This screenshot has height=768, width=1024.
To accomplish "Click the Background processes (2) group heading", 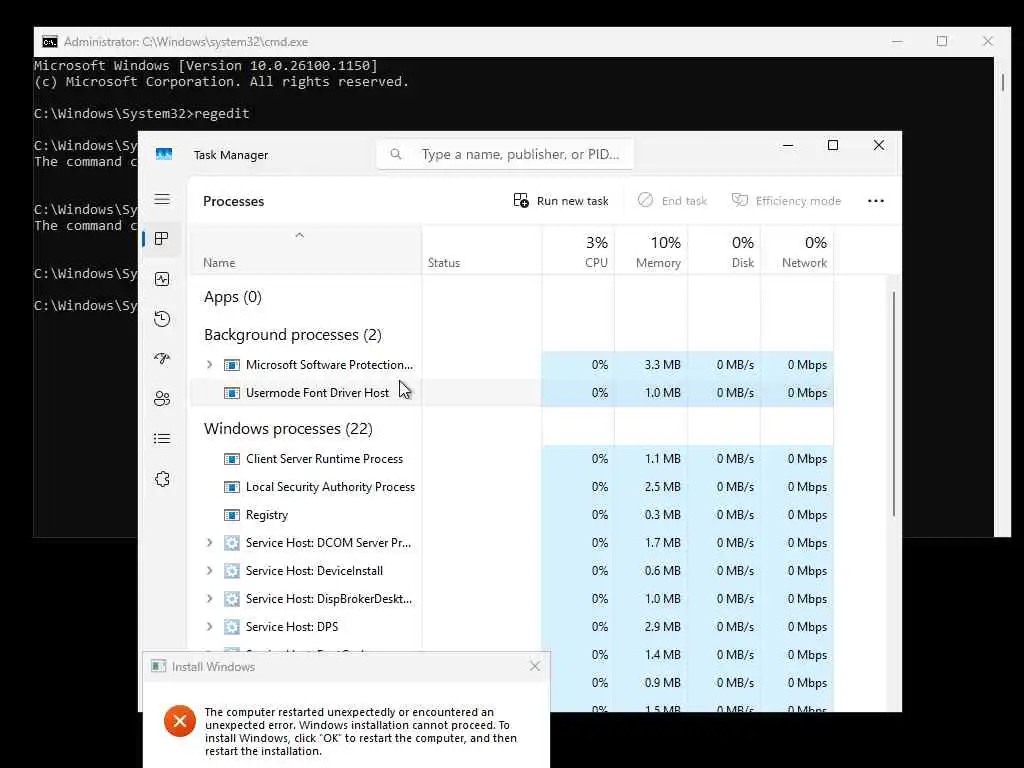I will point(293,335).
